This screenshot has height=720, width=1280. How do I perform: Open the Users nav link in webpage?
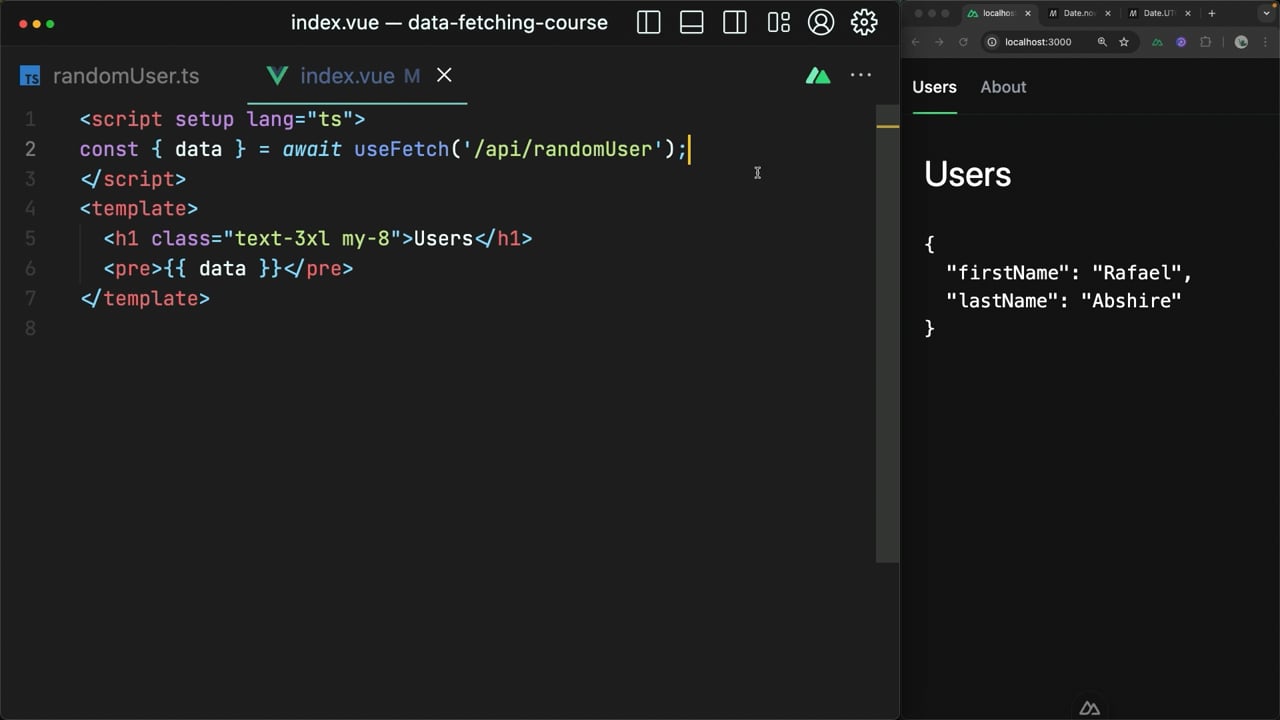[x=934, y=87]
